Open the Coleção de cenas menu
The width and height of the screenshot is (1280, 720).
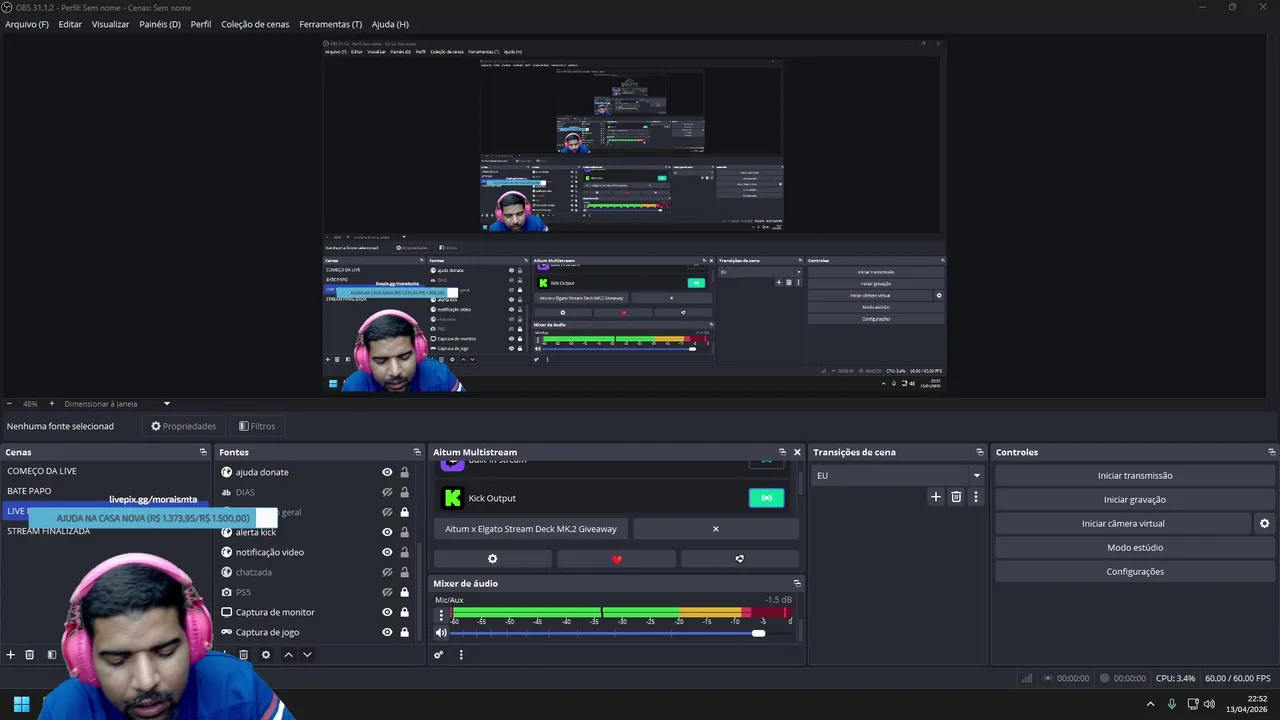pyautogui.click(x=255, y=24)
